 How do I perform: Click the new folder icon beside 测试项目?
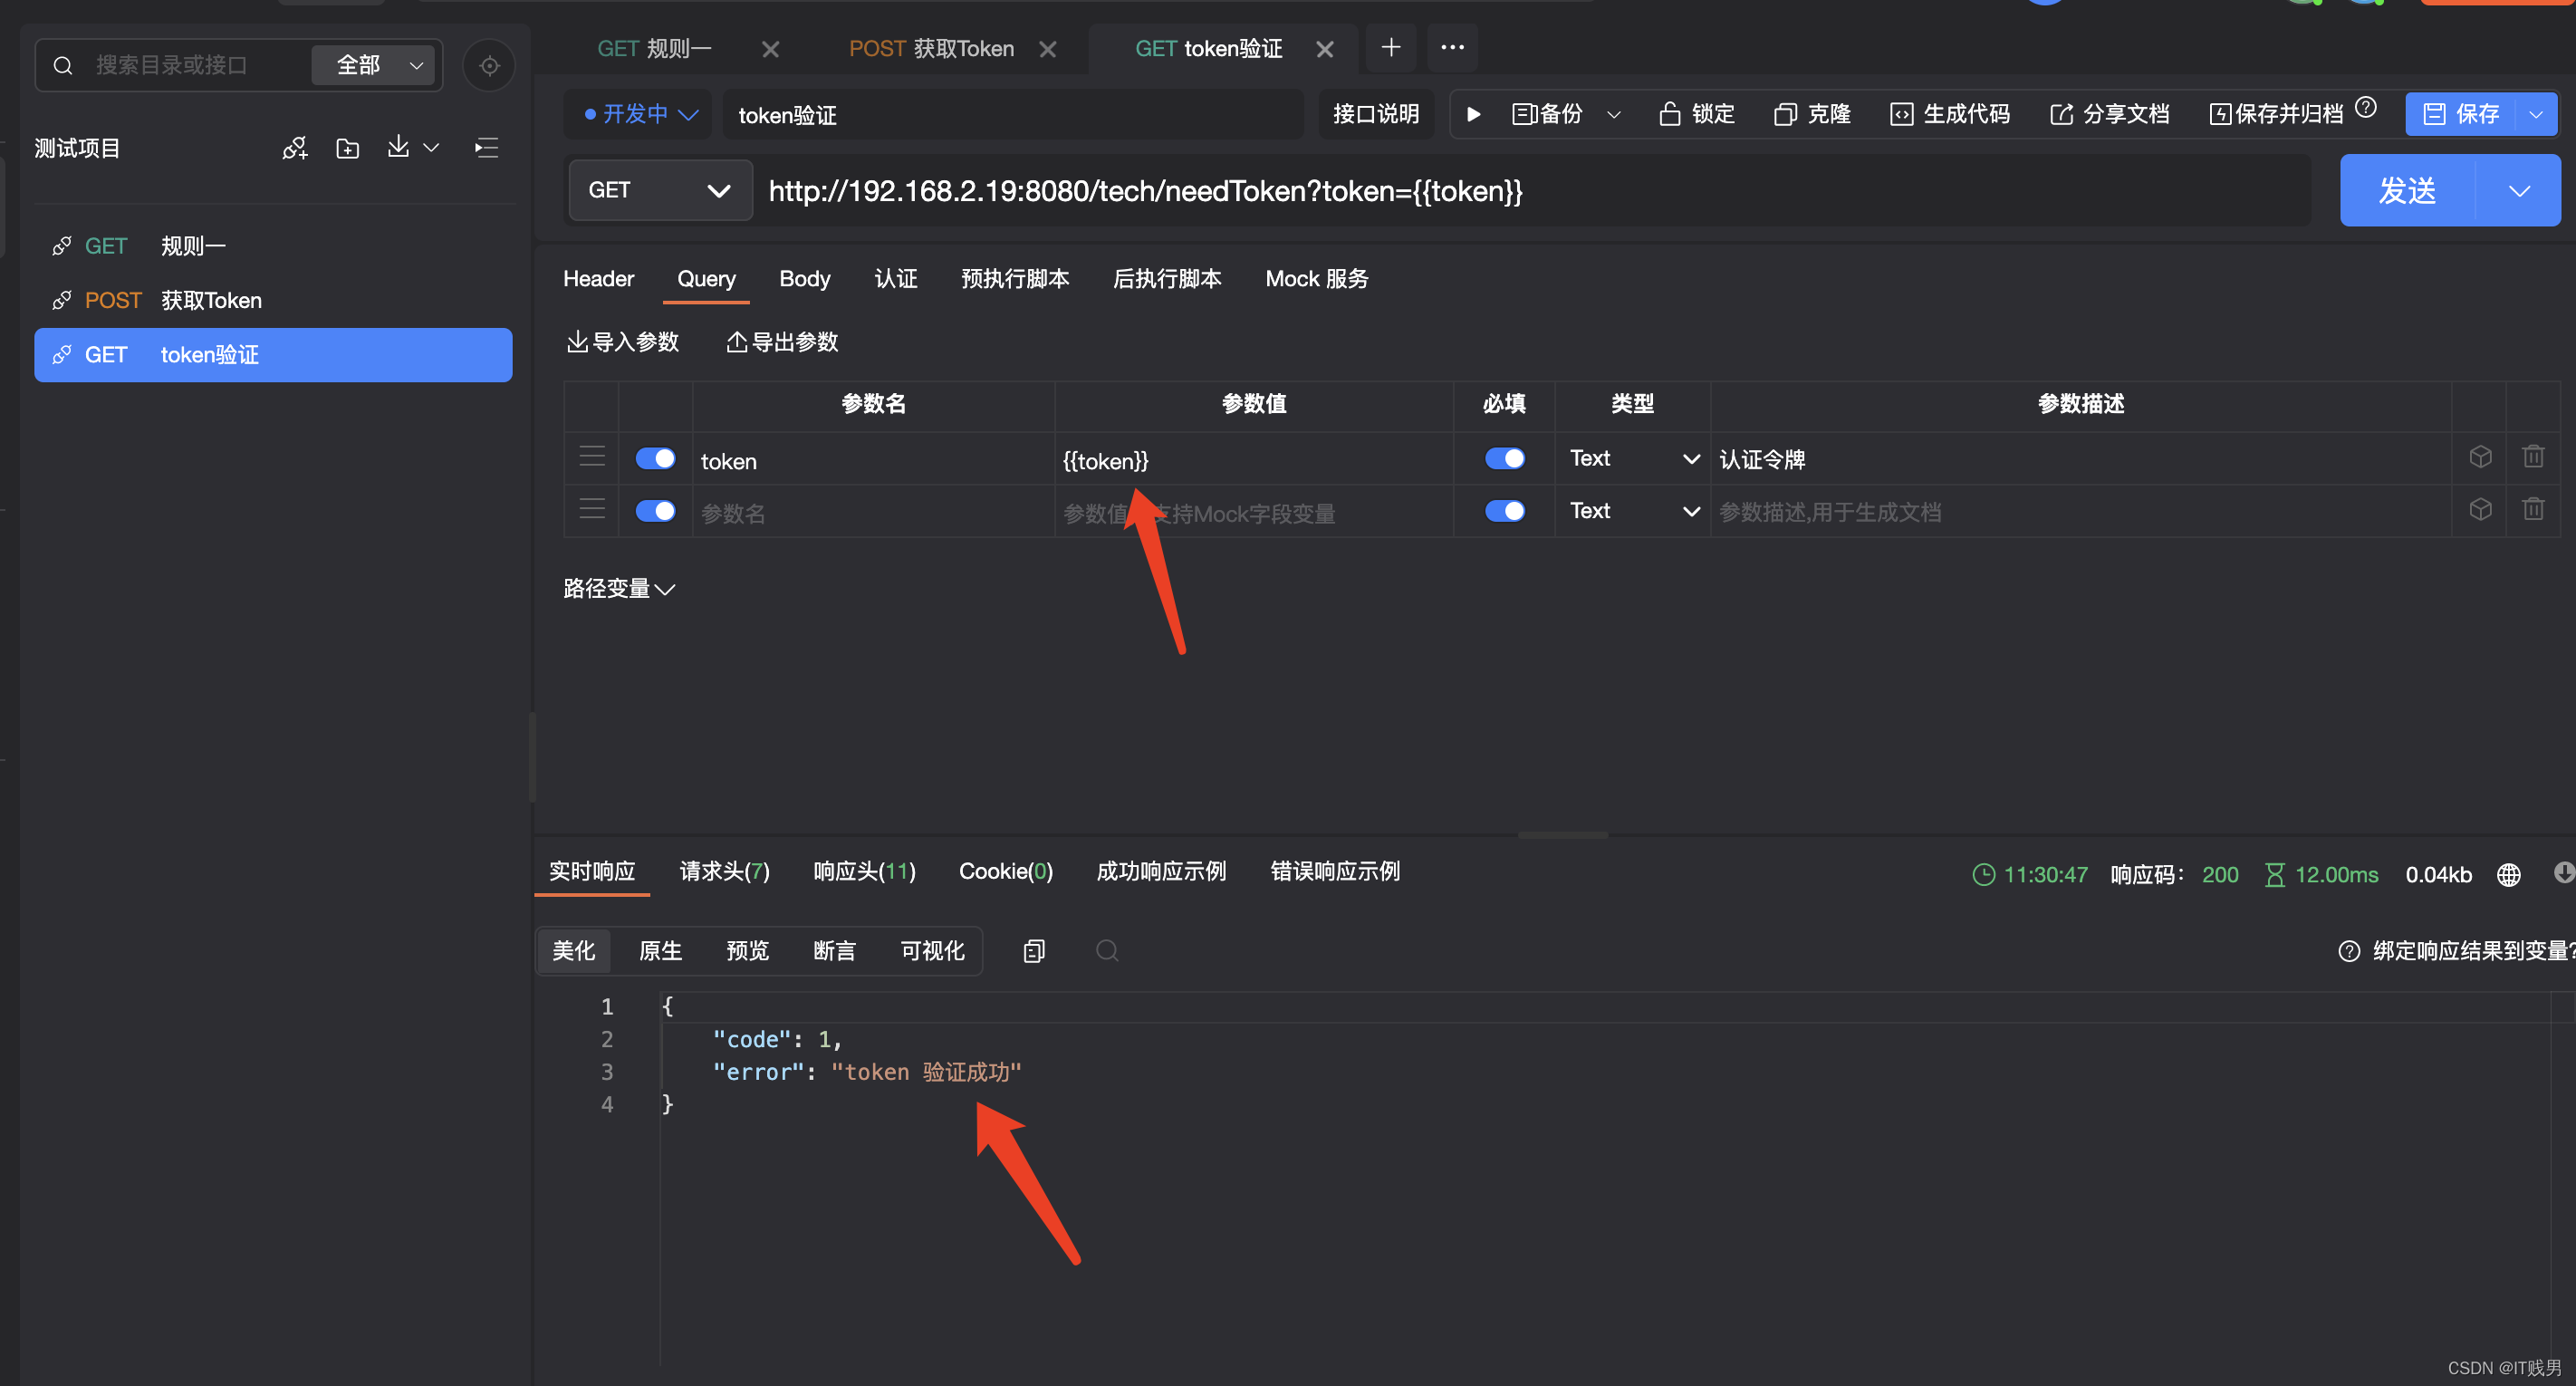[x=347, y=149]
